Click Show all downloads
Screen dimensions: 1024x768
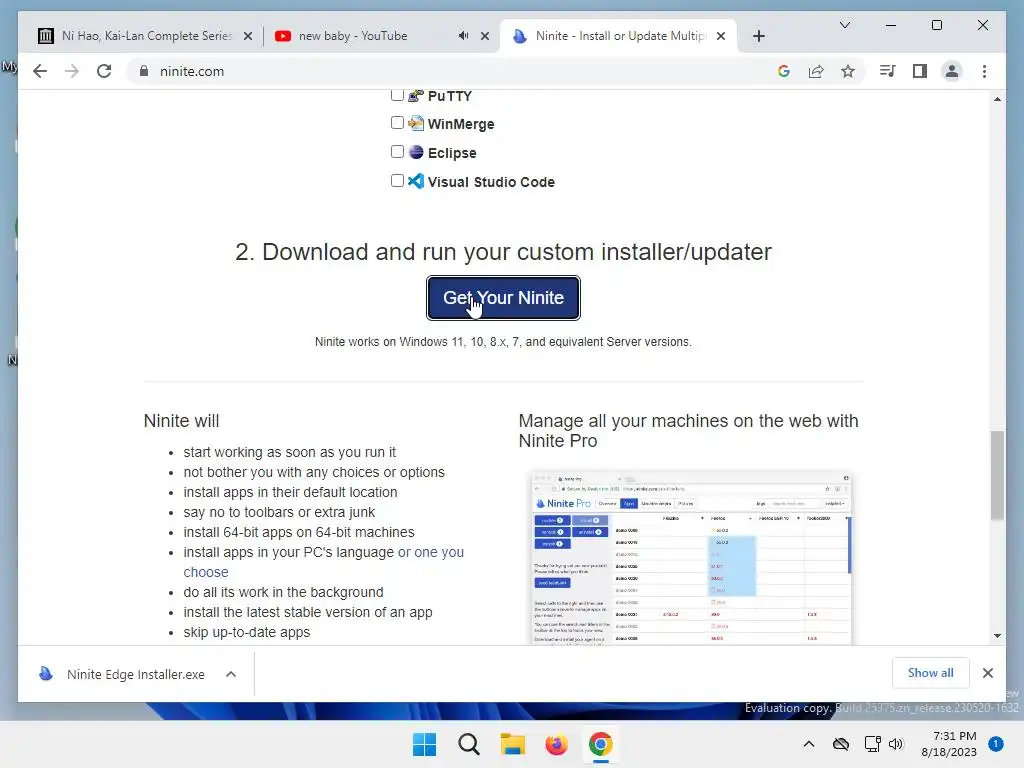coord(930,673)
